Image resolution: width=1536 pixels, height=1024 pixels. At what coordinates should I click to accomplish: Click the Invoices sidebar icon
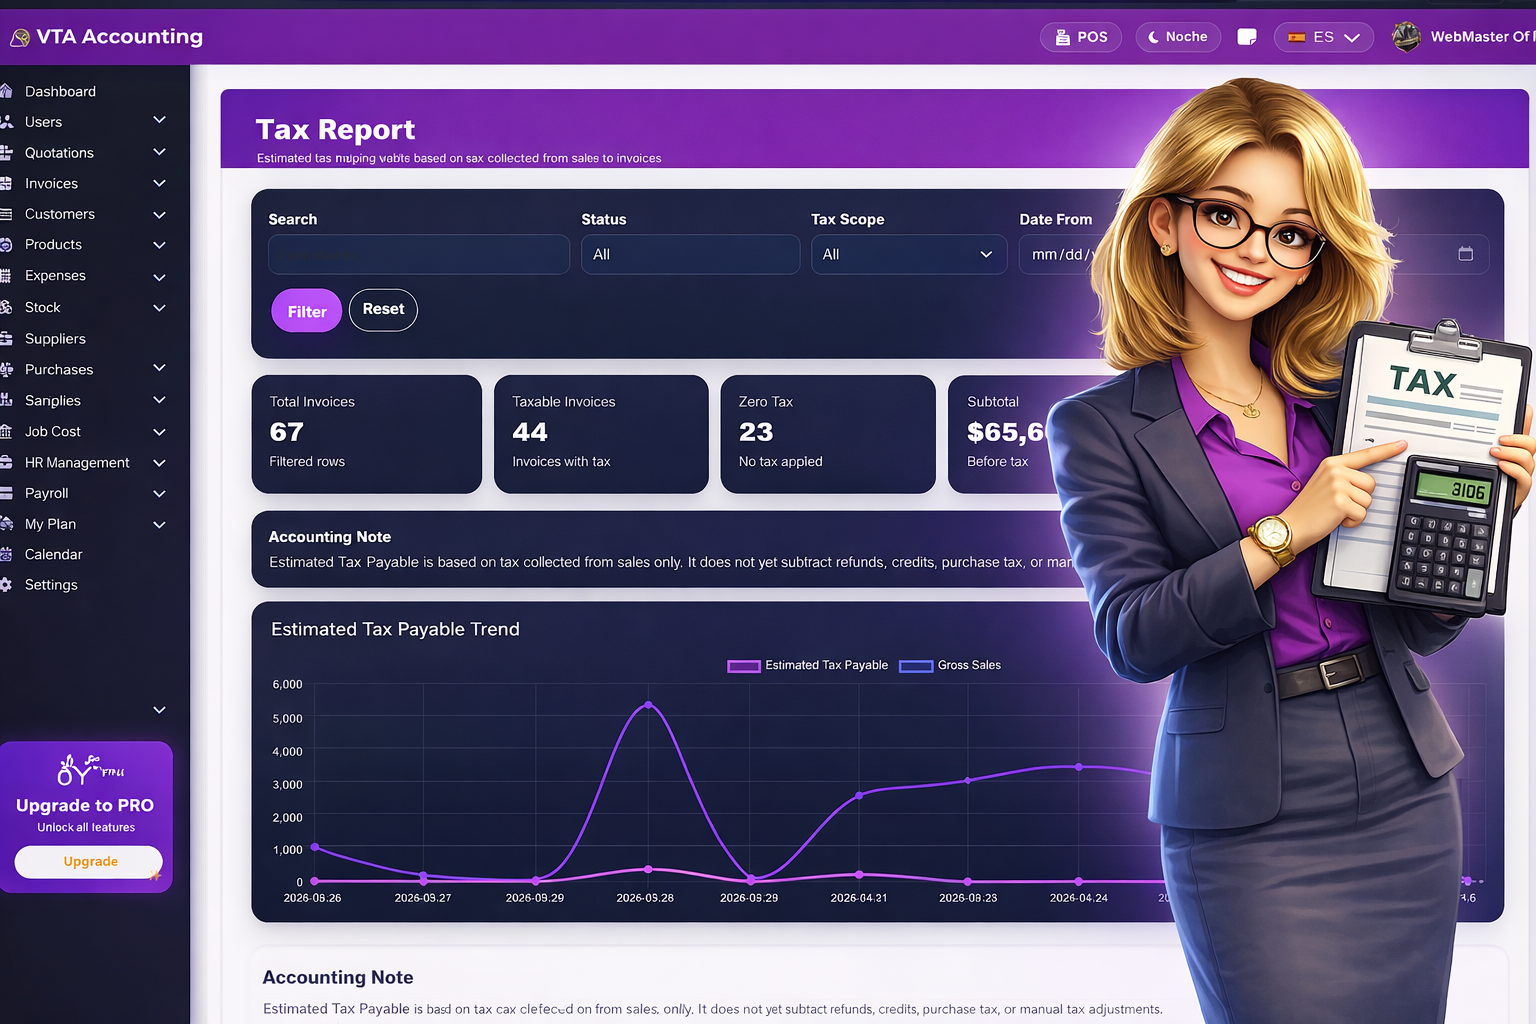pos(5,184)
